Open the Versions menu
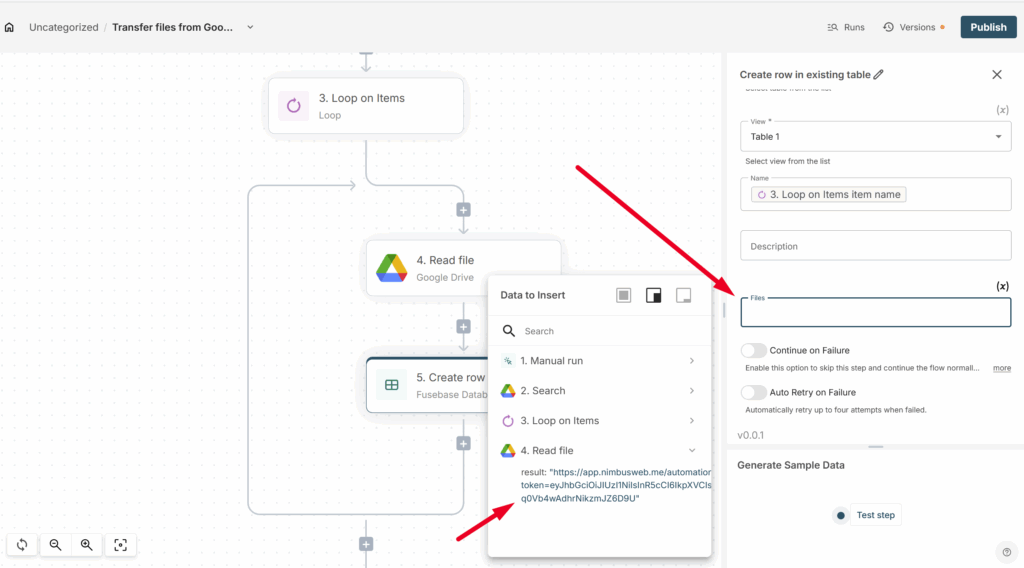 point(910,27)
